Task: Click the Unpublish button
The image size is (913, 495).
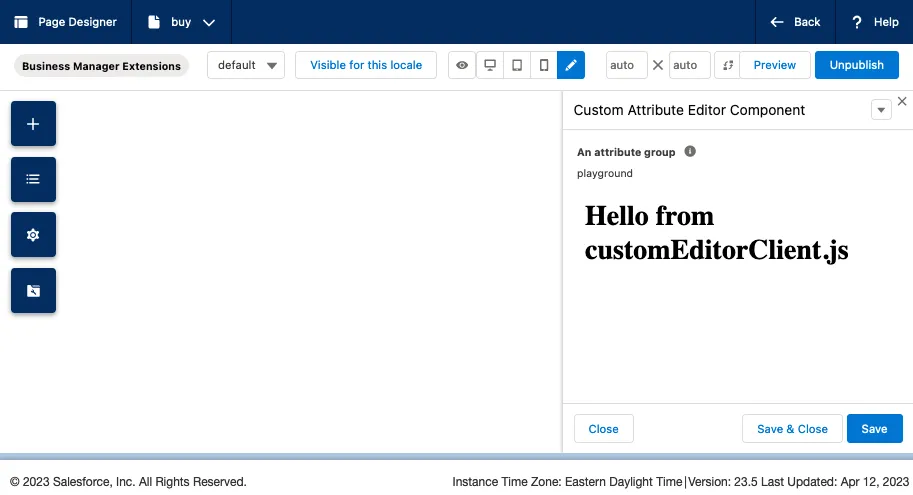Action: 856,65
